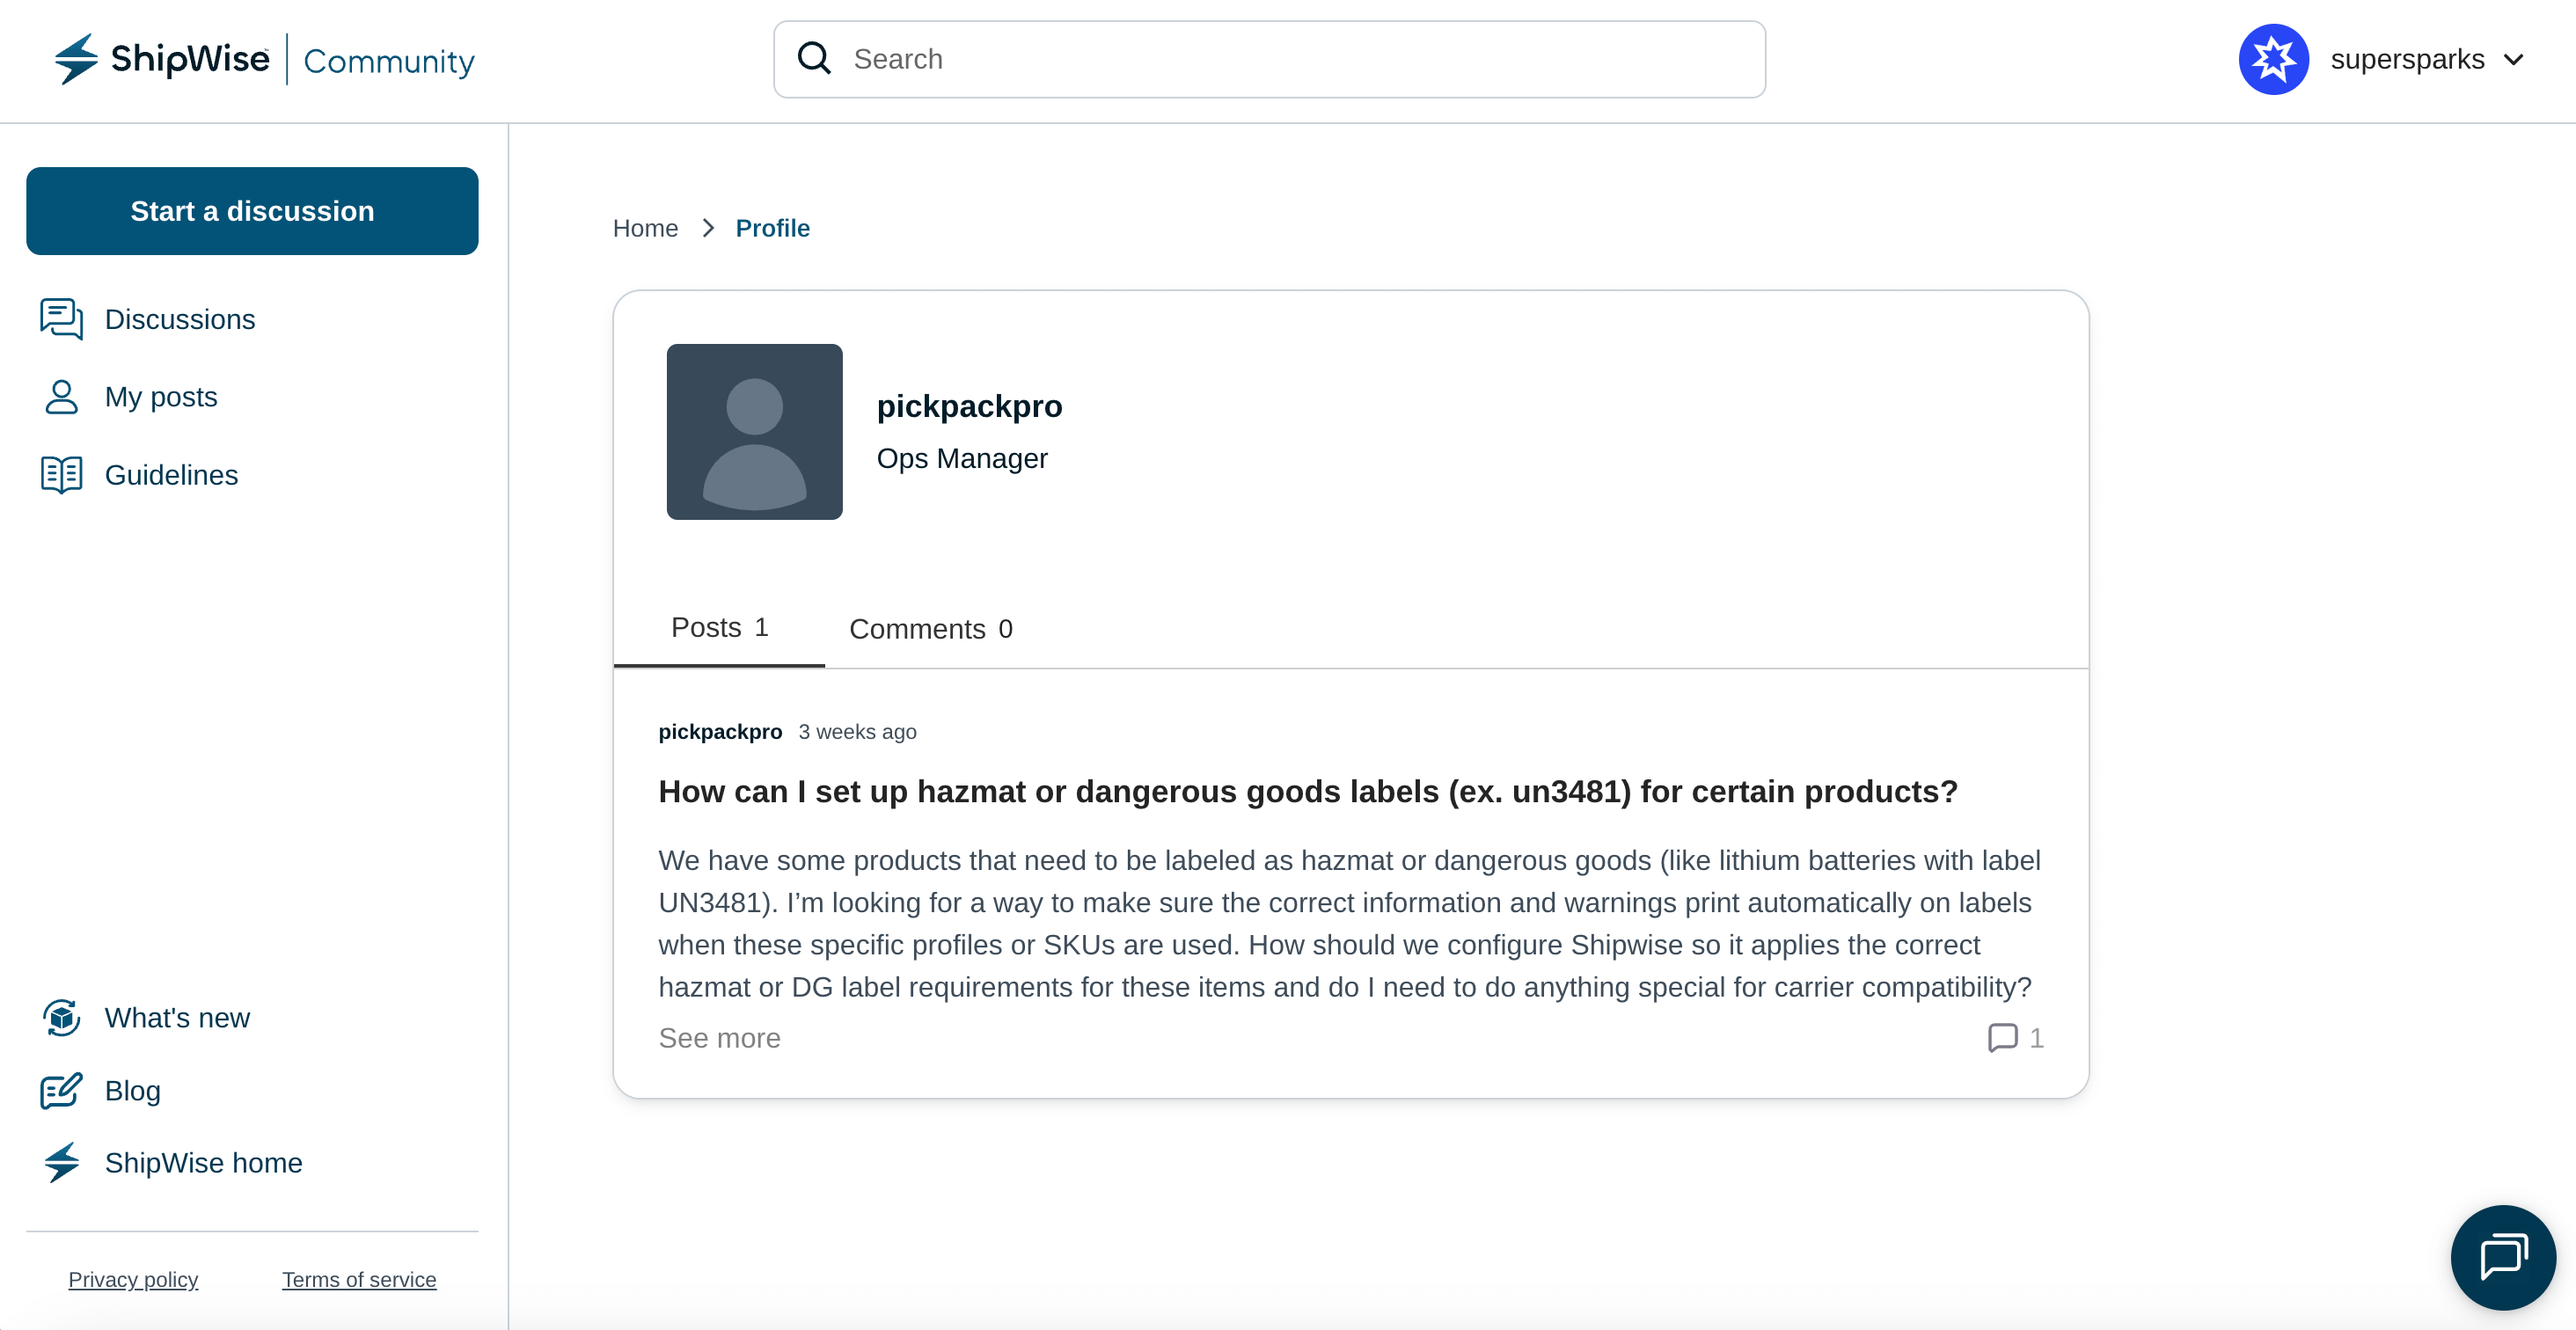This screenshot has width=2576, height=1330.
Task: Click the ShipWise home lightning icon
Action: coord(61,1163)
